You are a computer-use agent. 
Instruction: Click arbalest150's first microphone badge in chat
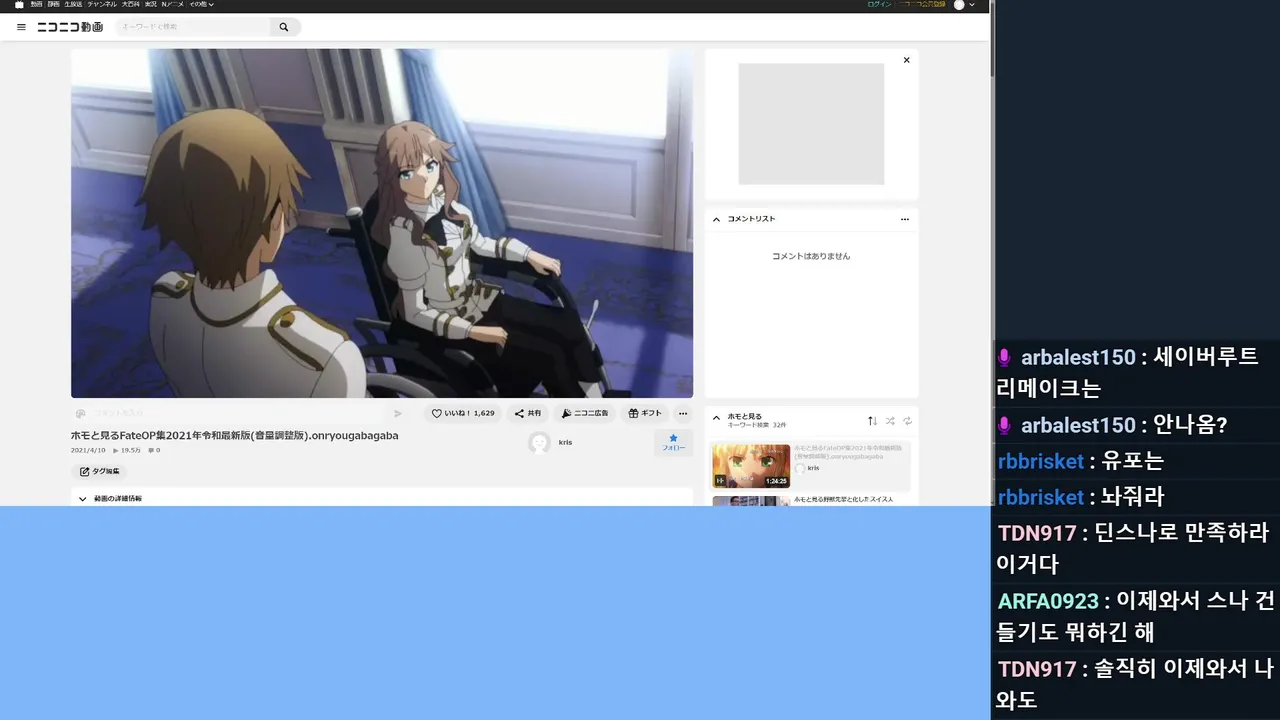[x=1005, y=357]
